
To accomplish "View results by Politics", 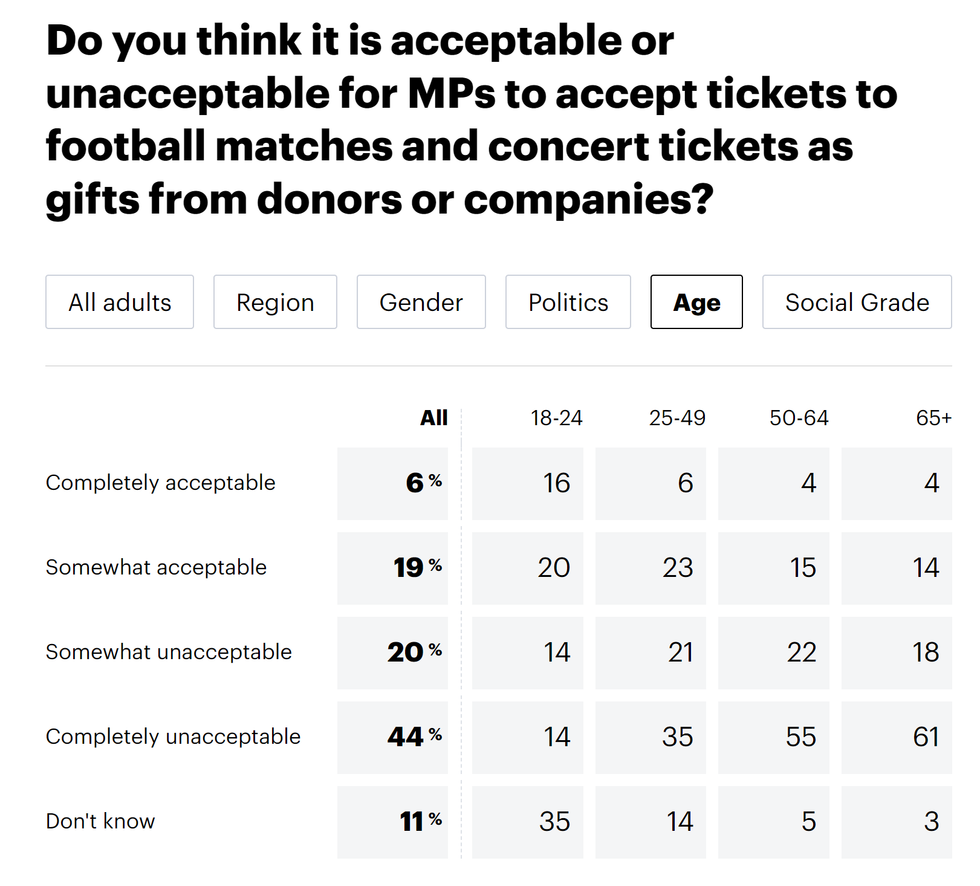I will 568,301.
